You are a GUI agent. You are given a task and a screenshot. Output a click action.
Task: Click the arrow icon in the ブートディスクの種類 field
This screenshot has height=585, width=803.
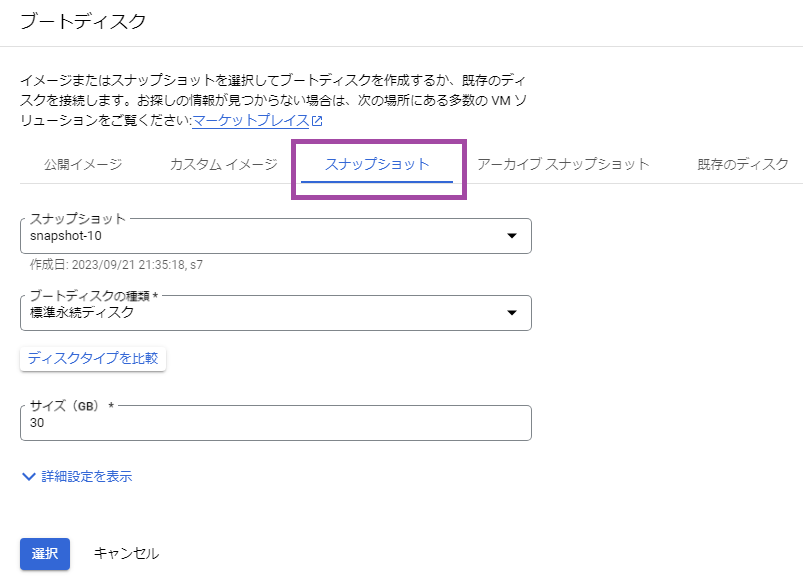(512, 312)
